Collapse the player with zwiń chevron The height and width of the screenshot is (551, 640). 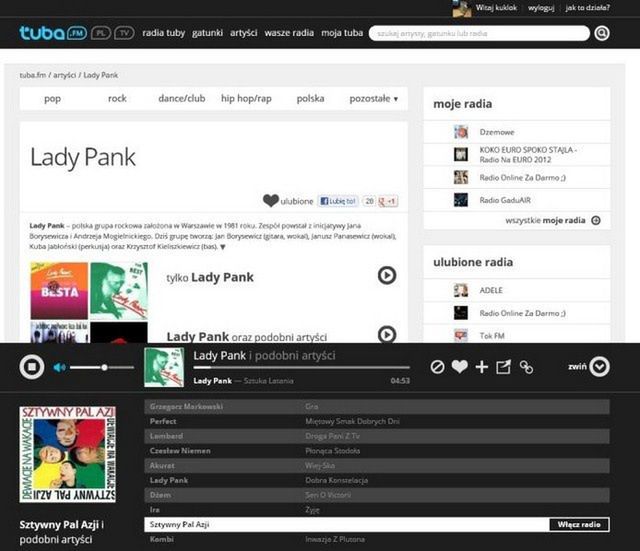(599, 367)
